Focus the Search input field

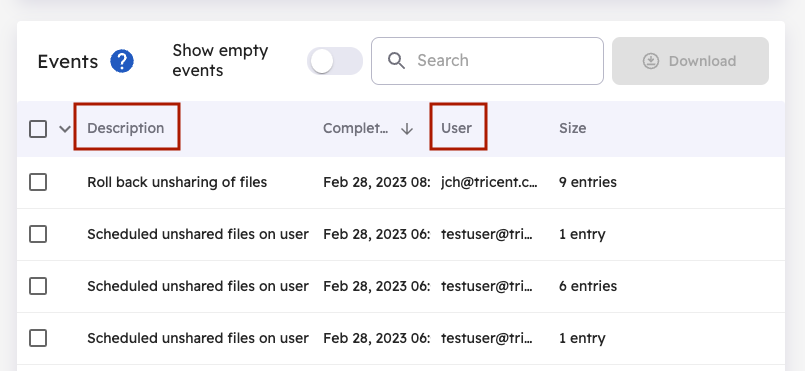(487, 61)
